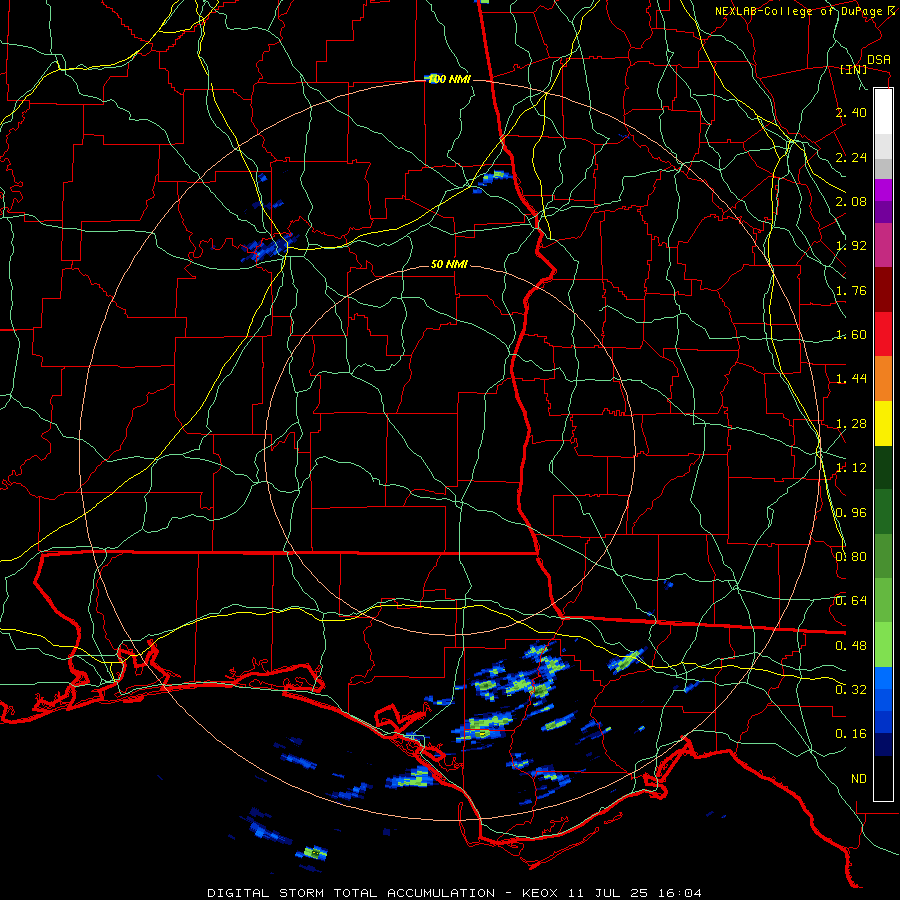Click the KEOX station identifier

coord(541,893)
